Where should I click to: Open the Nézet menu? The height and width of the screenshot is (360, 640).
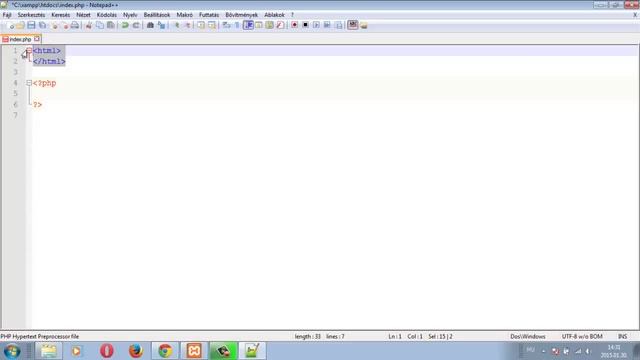coord(83,15)
